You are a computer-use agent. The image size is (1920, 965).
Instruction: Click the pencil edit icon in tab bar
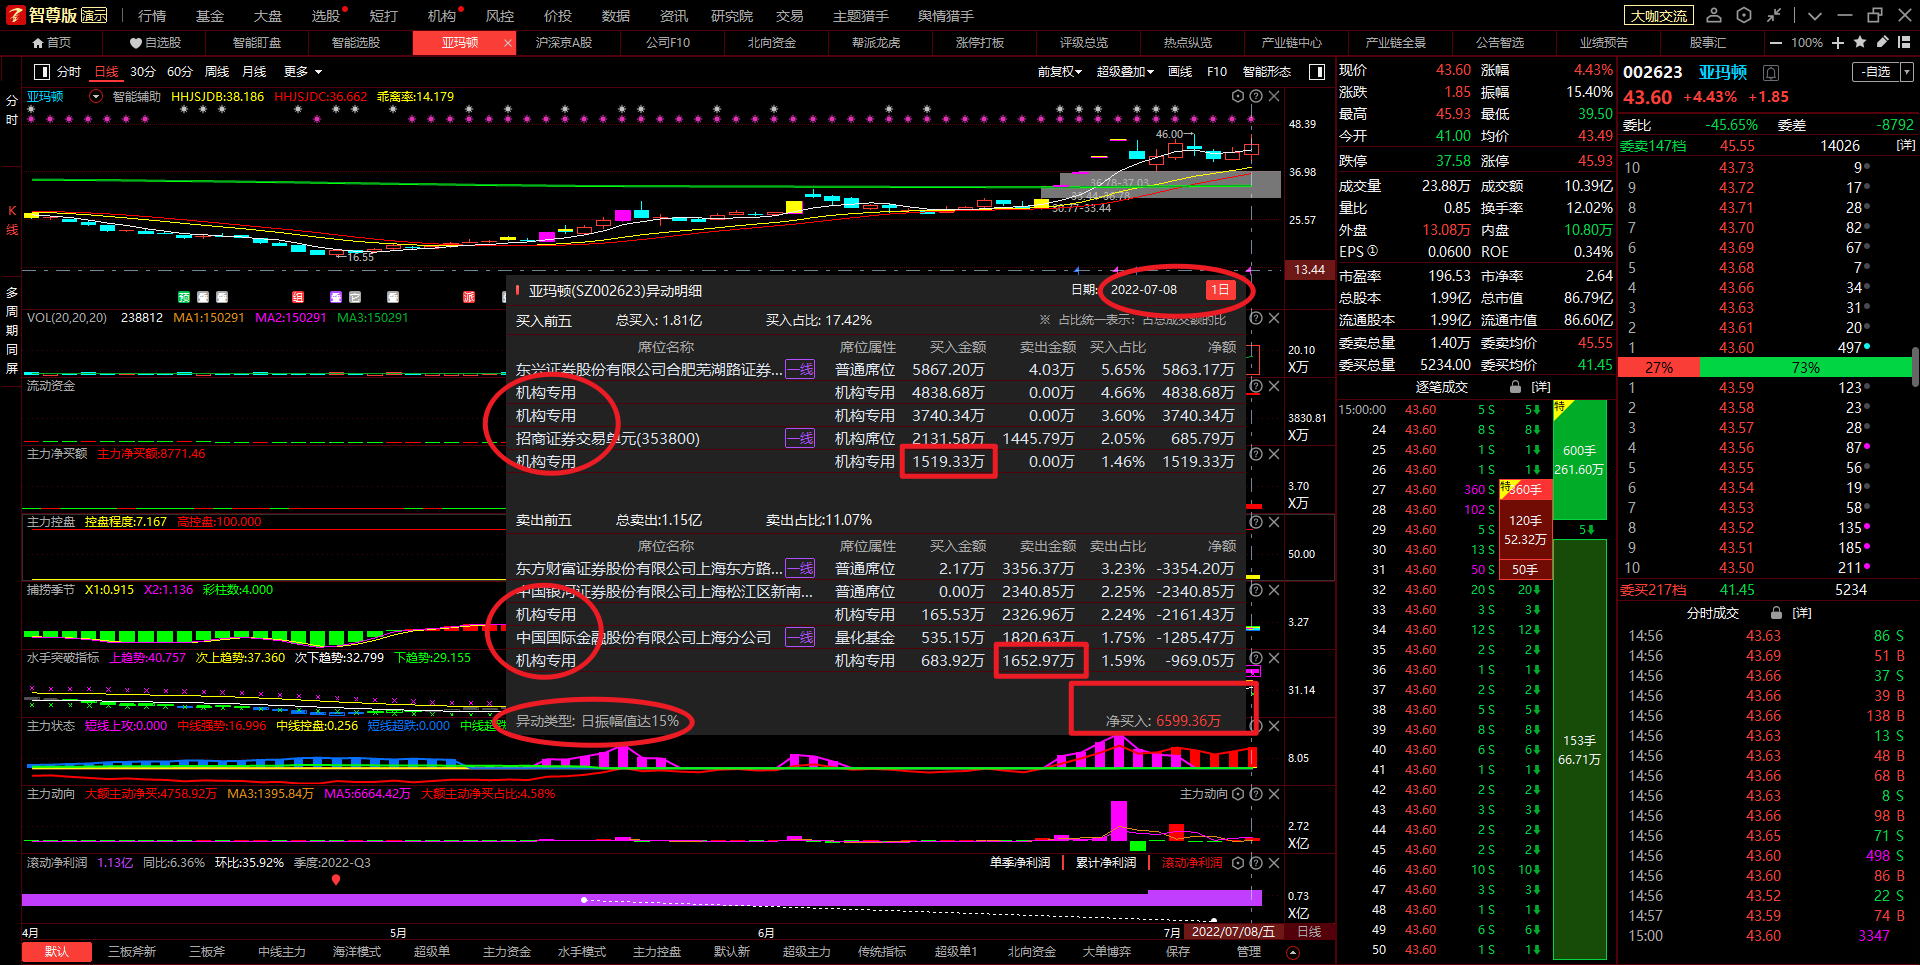click(1882, 42)
